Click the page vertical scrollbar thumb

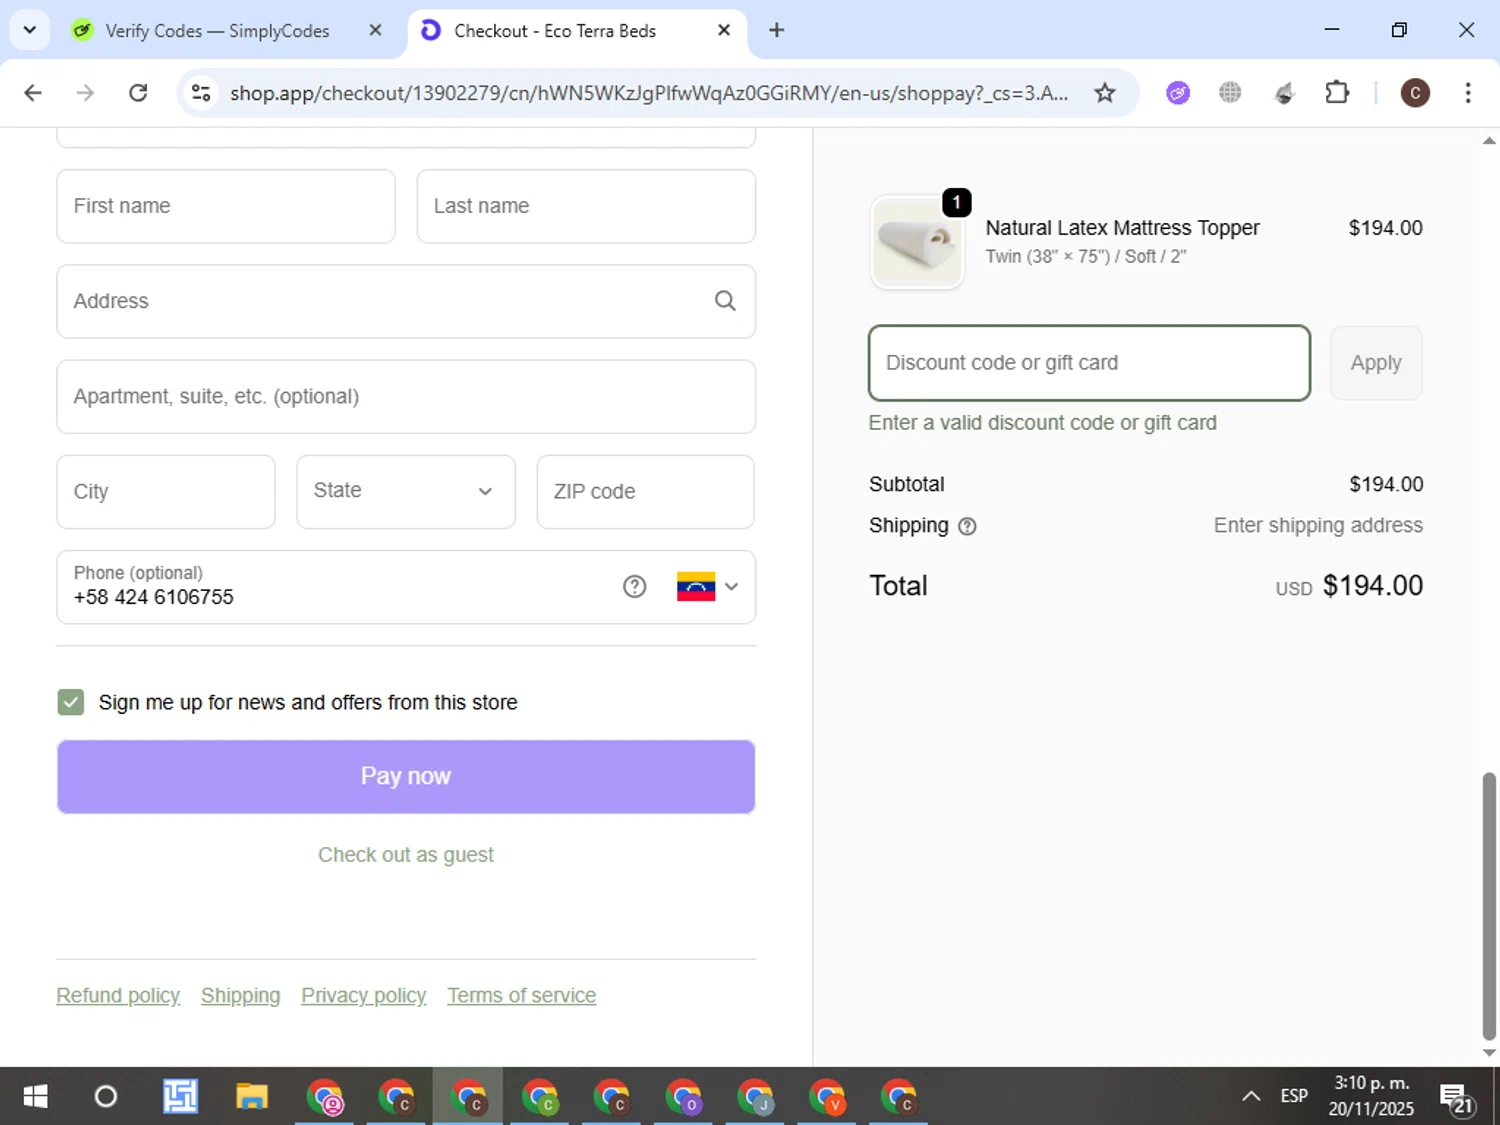tap(1489, 905)
